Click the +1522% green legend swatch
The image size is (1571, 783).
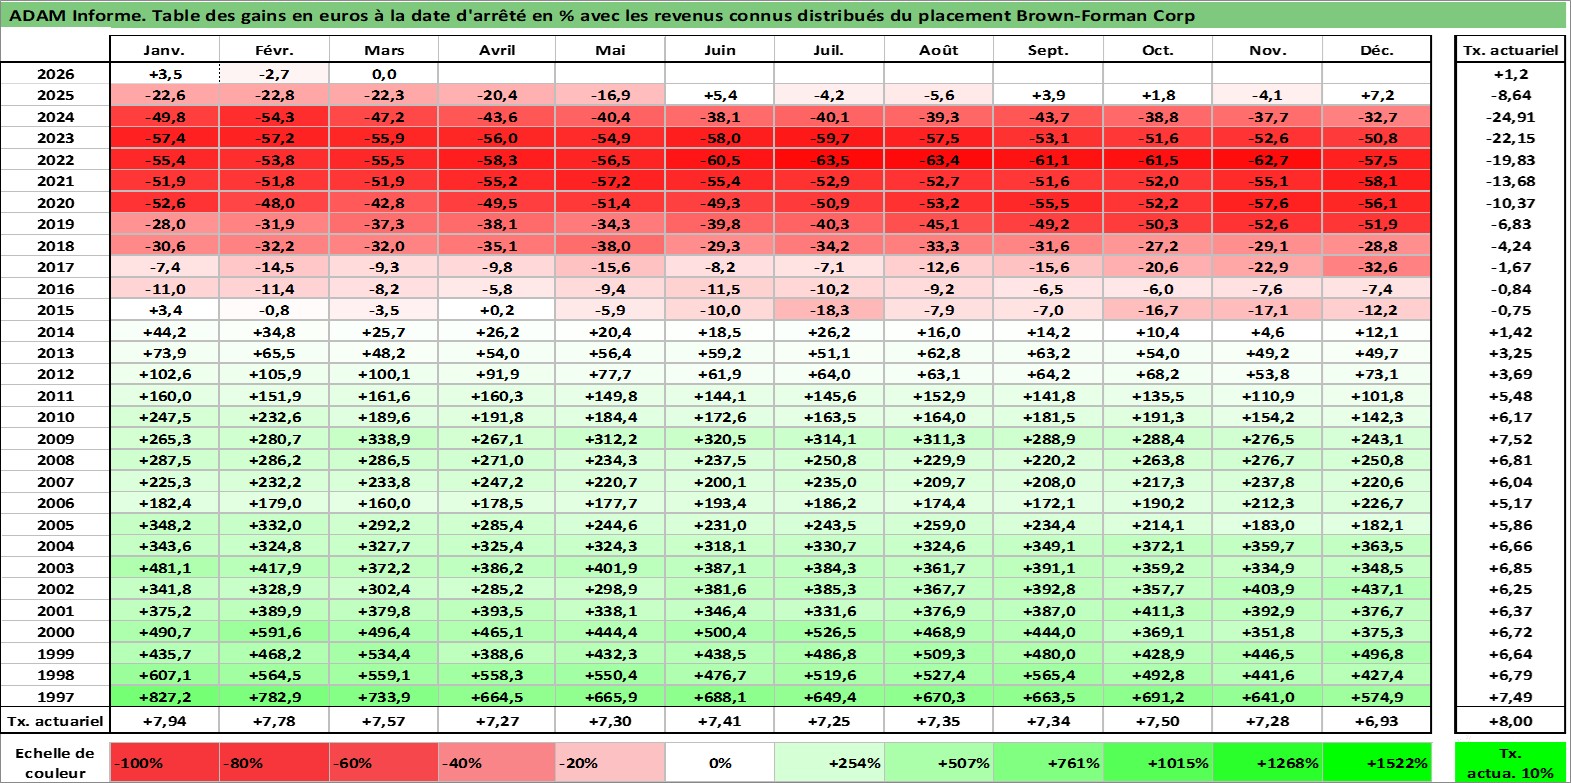coord(1376,763)
